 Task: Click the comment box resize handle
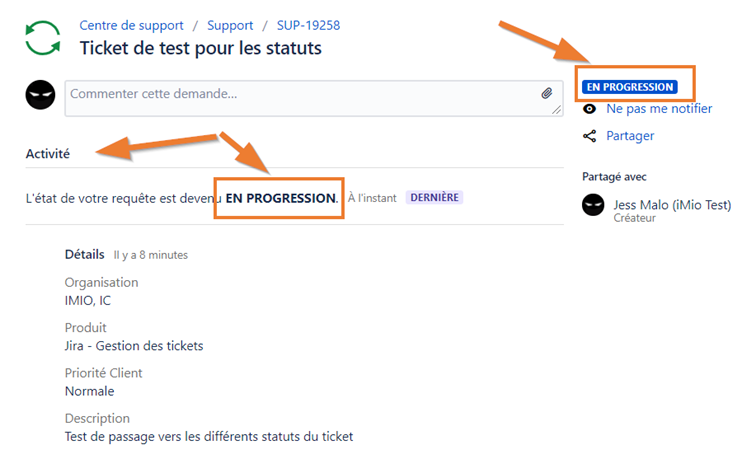556,110
